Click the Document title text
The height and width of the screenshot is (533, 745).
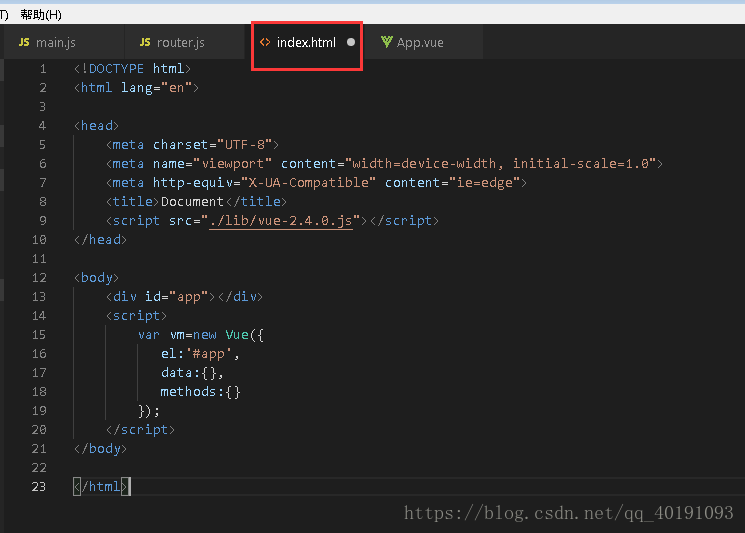pyautogui.click(x=192, y=202)
